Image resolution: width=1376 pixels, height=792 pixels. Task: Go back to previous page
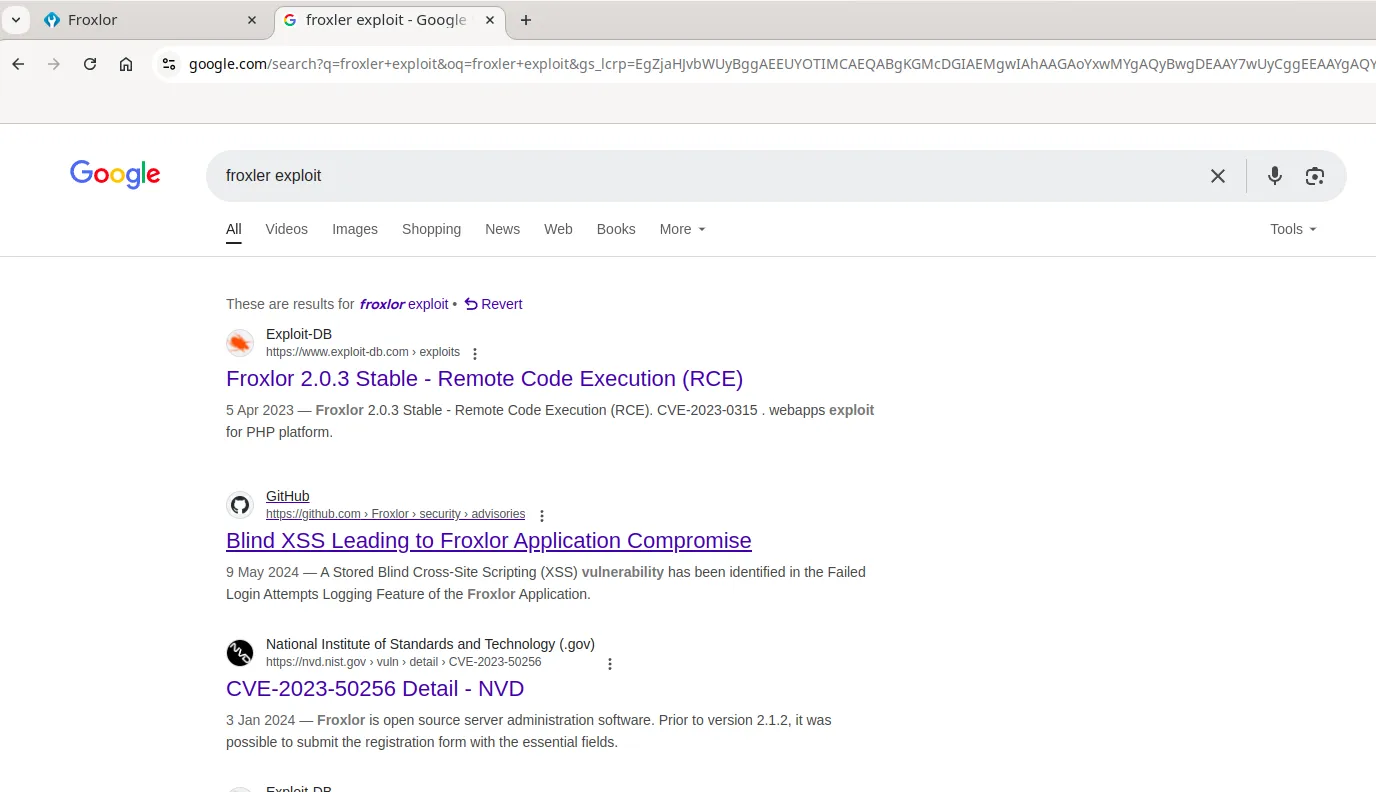point(18,64)
